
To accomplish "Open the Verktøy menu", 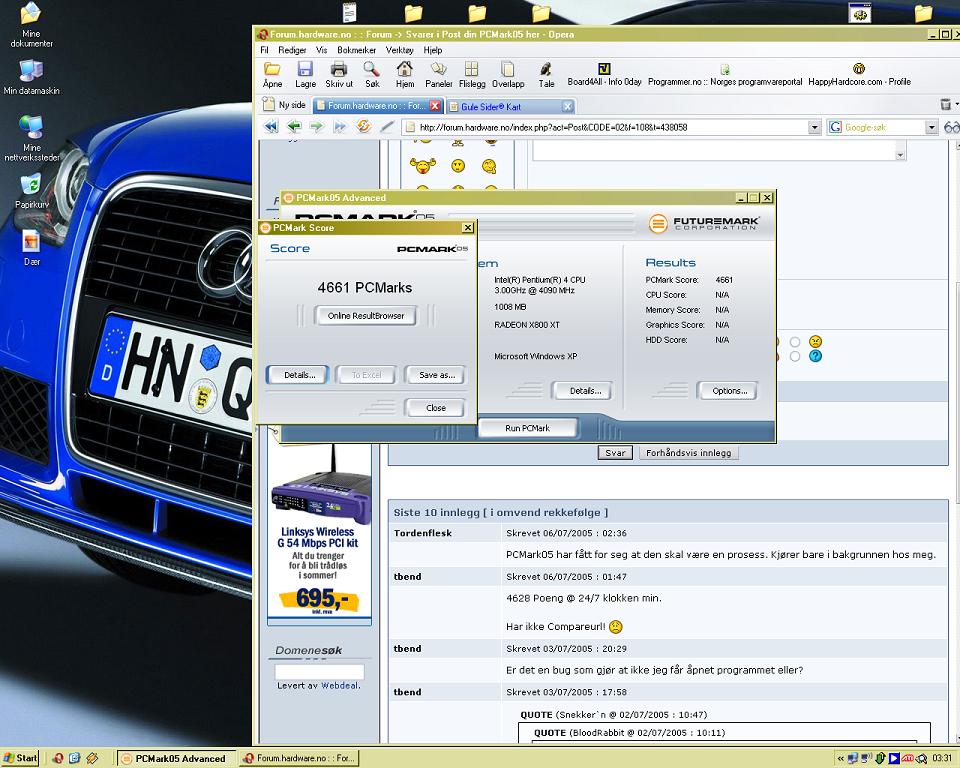I will pos(399,50).
